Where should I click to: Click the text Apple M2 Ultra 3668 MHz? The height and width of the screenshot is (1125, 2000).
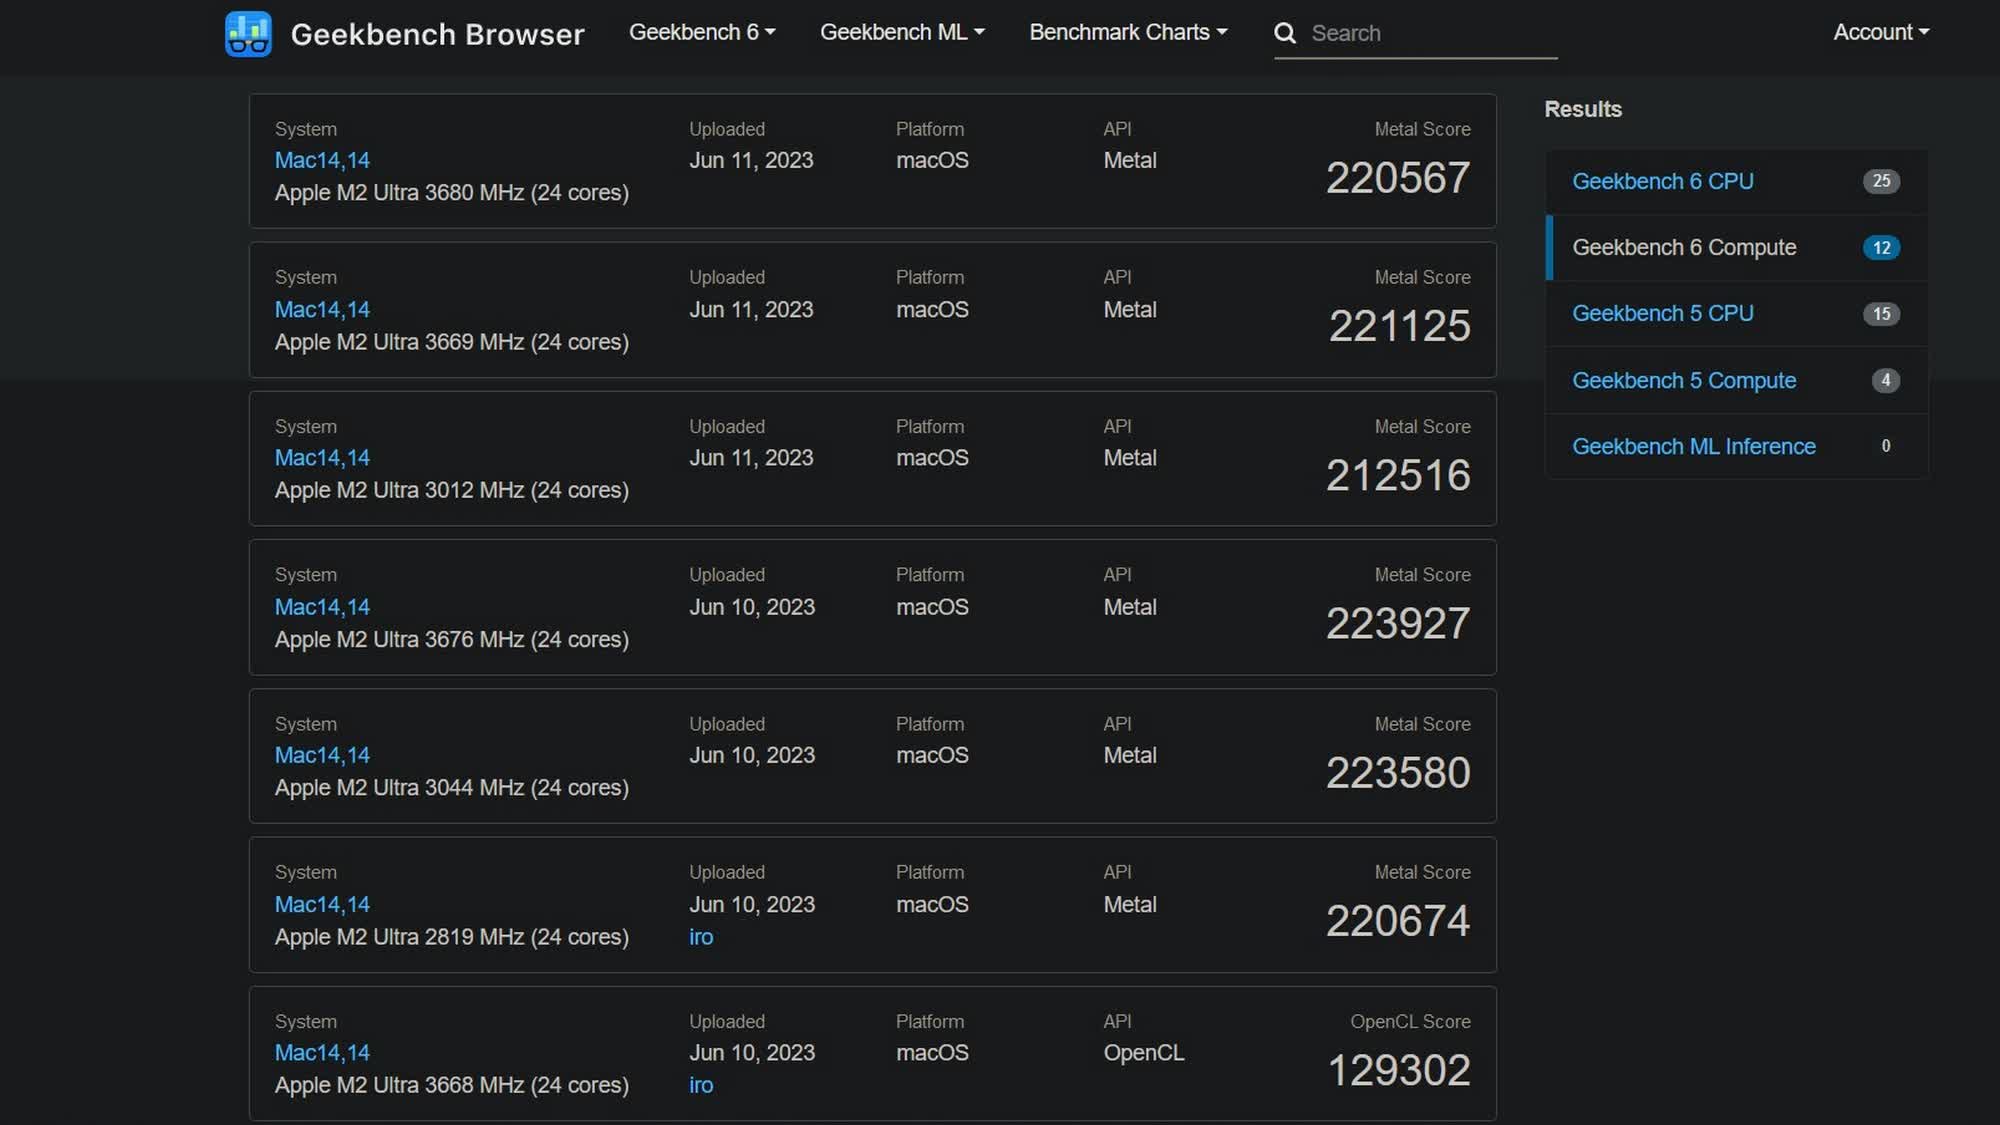(399, 1085)
